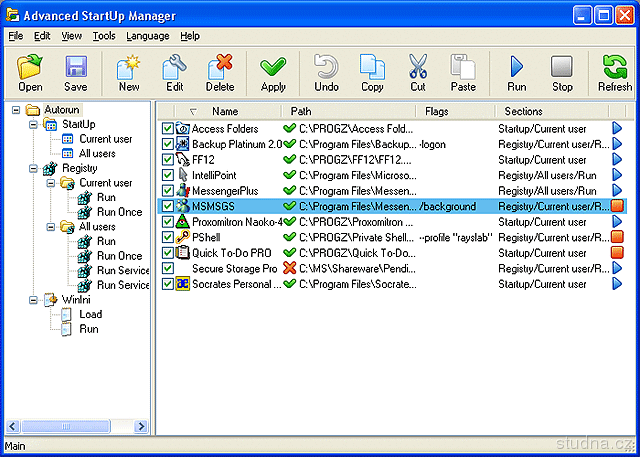Open the Tools menu
This screenshot has height=457, width=640.
[104, 36]
